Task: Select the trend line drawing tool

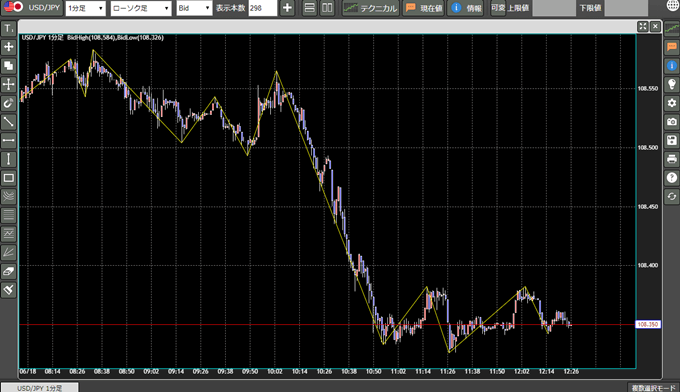Action: 8,122
